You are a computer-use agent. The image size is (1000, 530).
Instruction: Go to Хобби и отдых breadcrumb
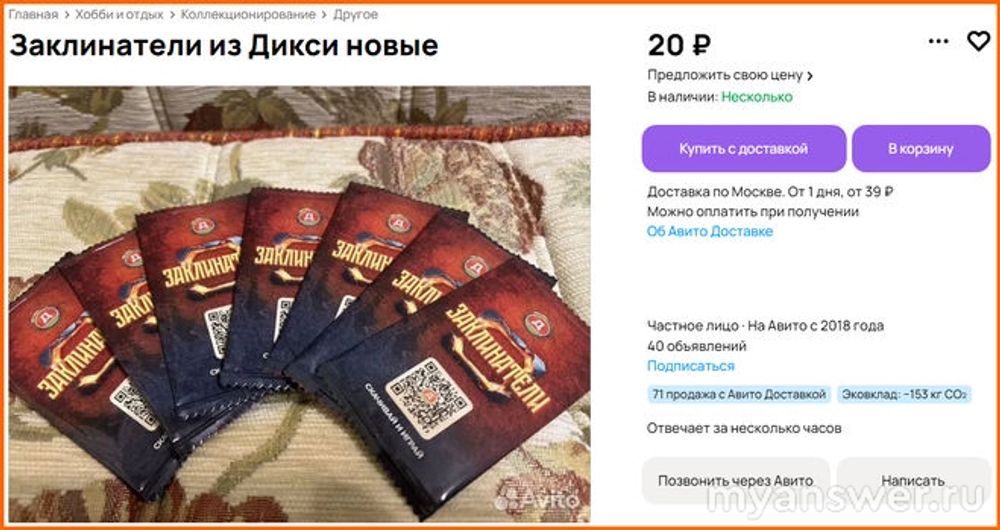click(x=119, y=14)
